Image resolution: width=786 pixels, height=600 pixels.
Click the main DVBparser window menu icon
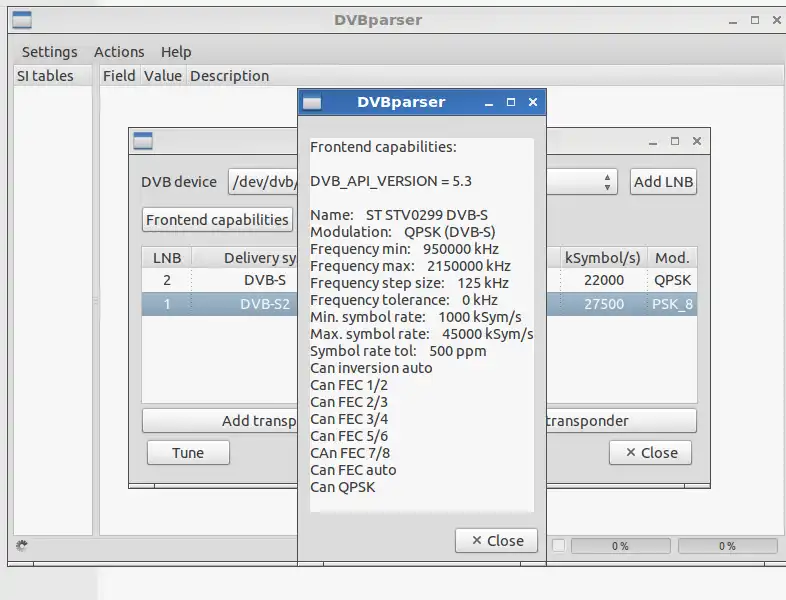click(22, 20)
